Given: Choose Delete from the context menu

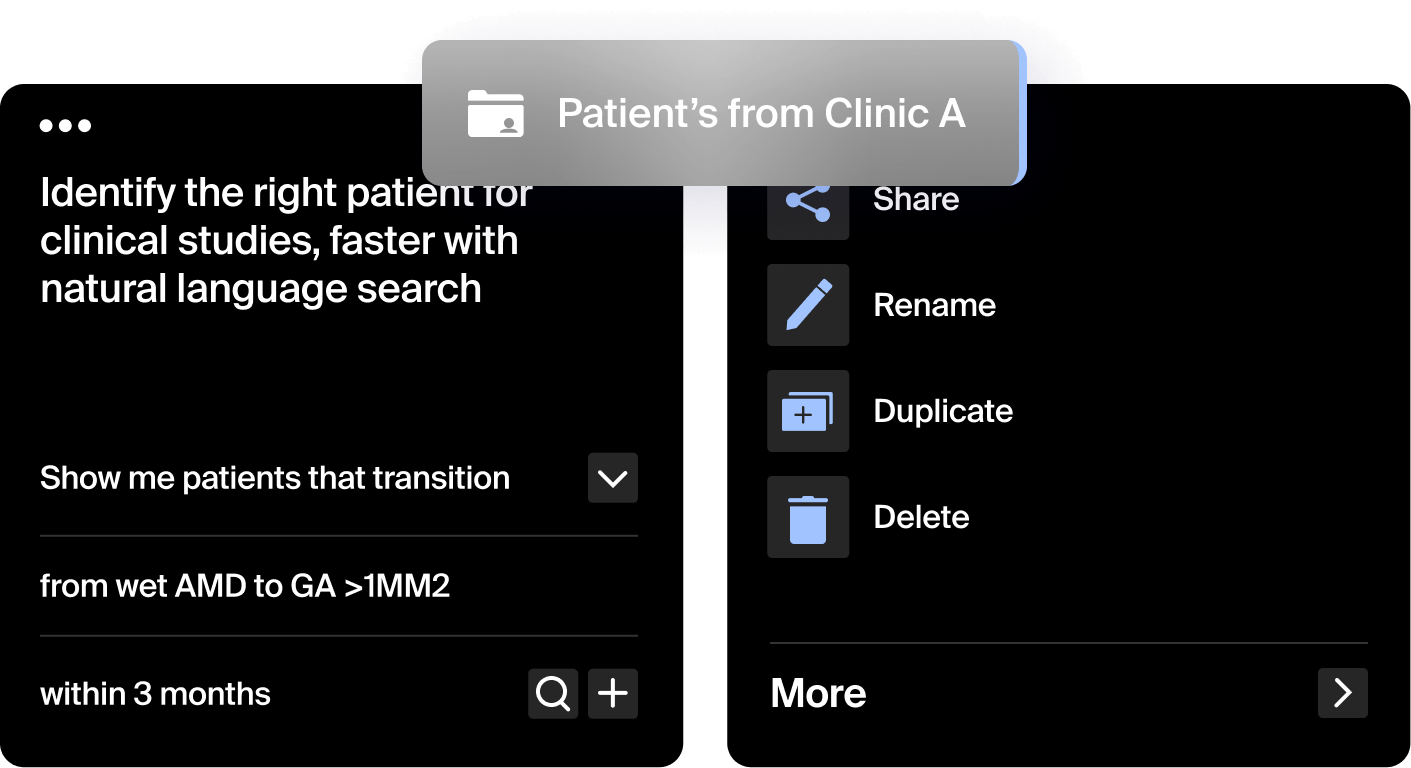Looking at the screenshot, I should coord(921,517).
